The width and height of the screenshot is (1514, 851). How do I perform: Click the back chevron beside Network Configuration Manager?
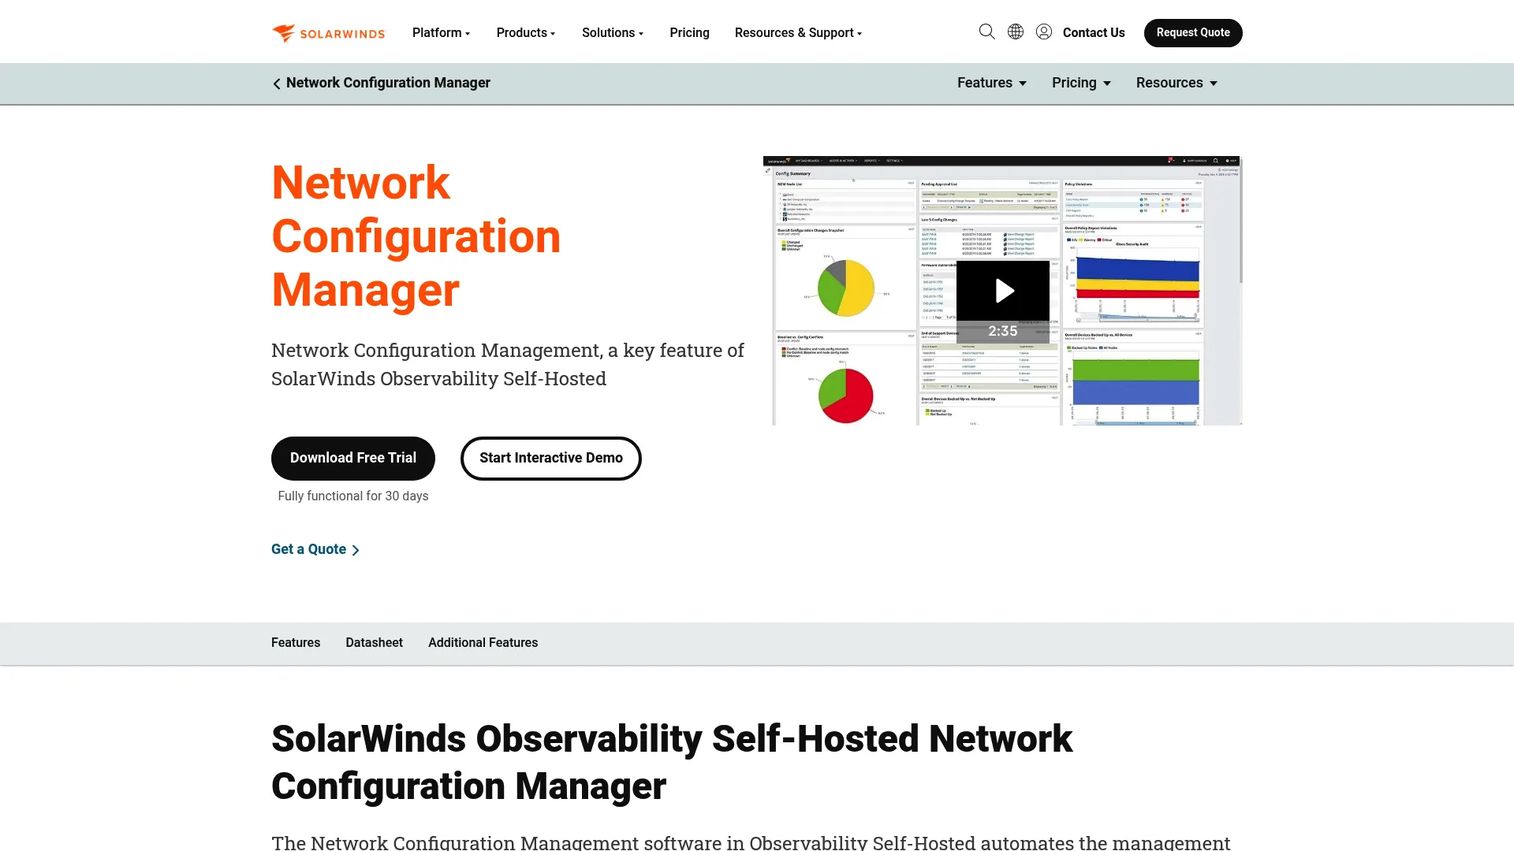[276, 83]
